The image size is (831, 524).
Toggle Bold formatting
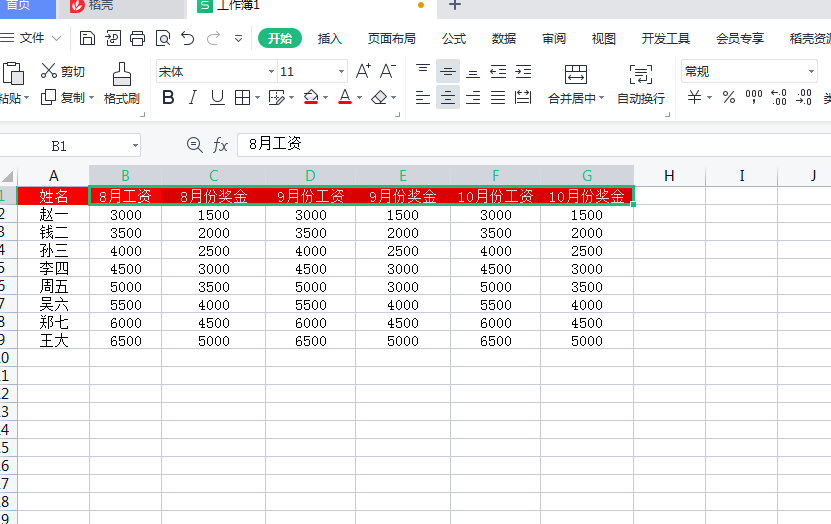pyautogui.click(x=168, y=97)
